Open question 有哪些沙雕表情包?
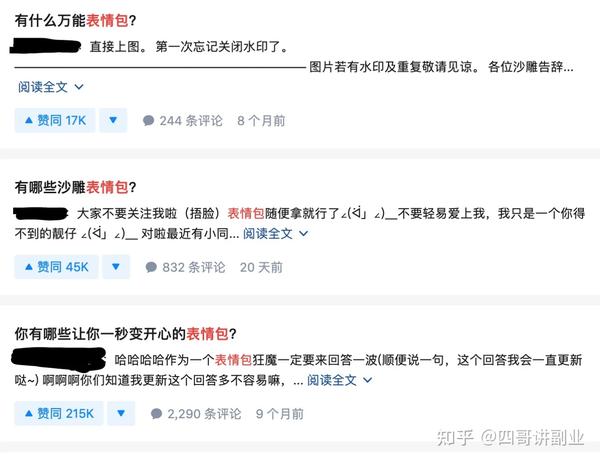The image size is (600, 462). coord(75,187)
